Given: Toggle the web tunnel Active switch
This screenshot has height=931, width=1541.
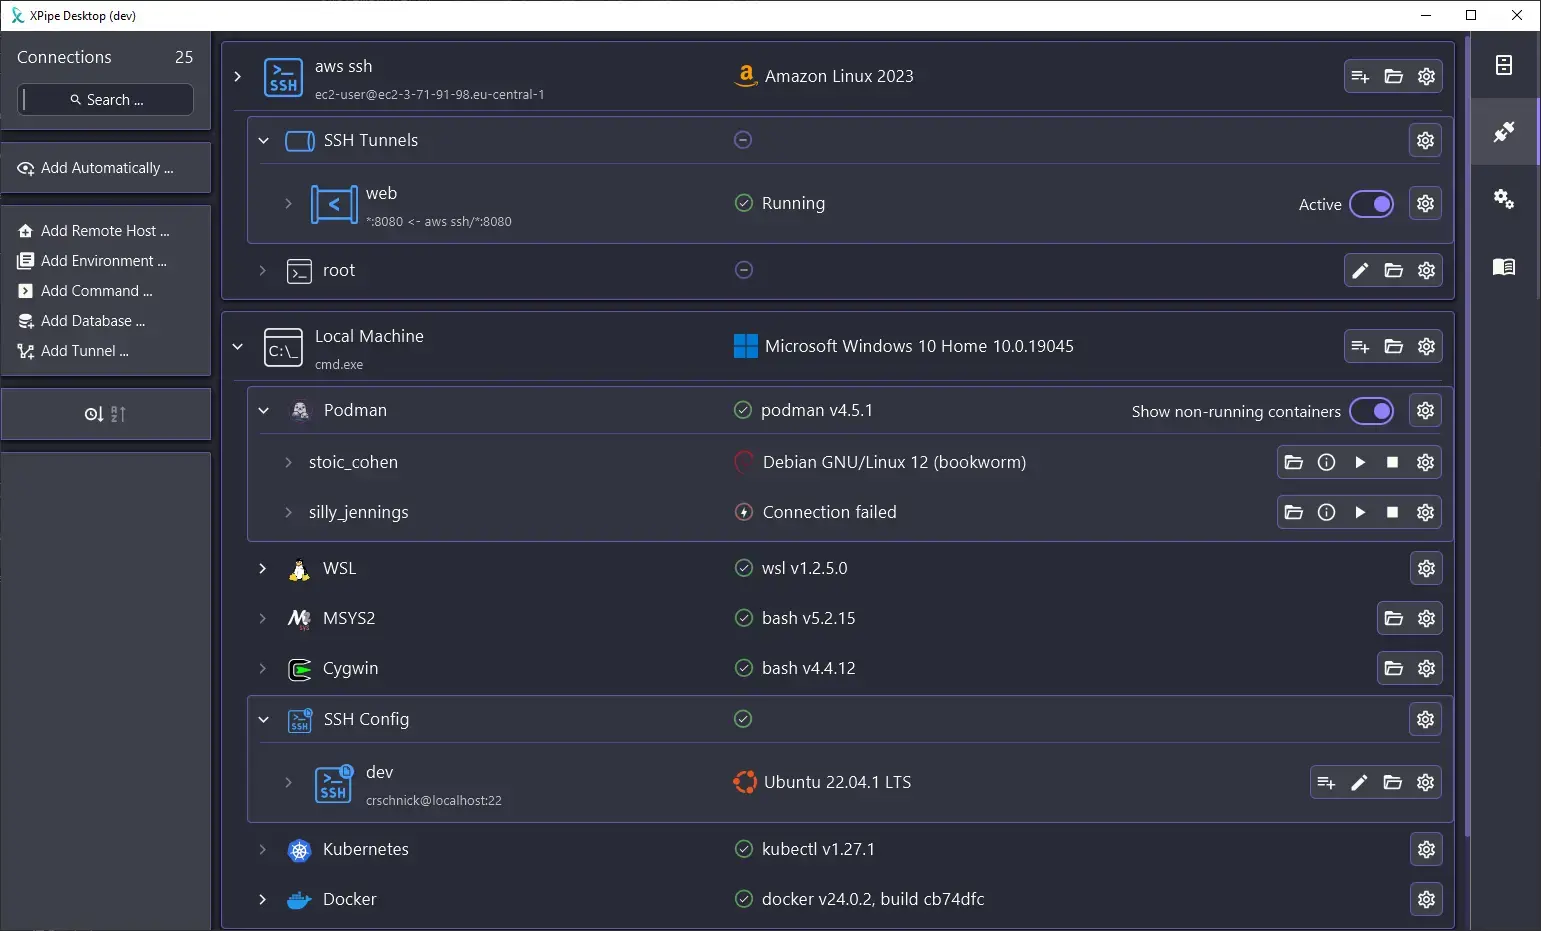Looking at the screenshot, I should click(x=1371, y=204).
